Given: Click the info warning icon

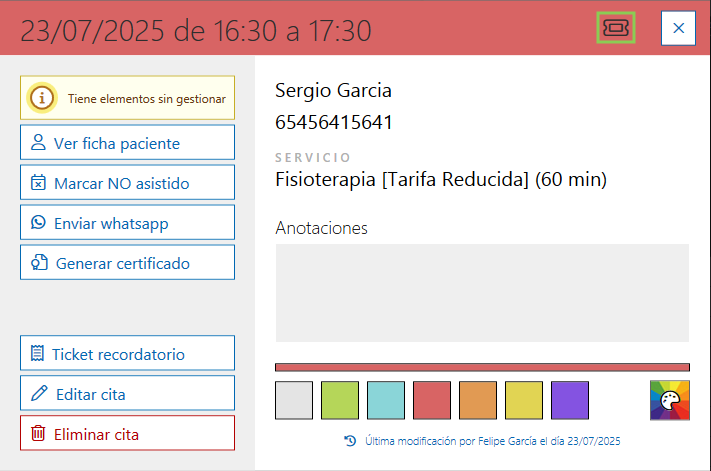Looking at the screenshot, I should click(x=42, y=98).
